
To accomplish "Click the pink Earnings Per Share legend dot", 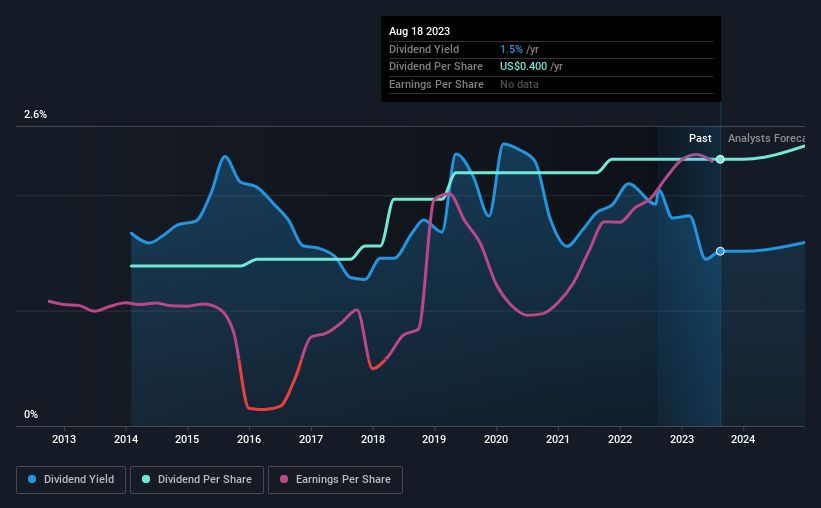I will 284,479.
